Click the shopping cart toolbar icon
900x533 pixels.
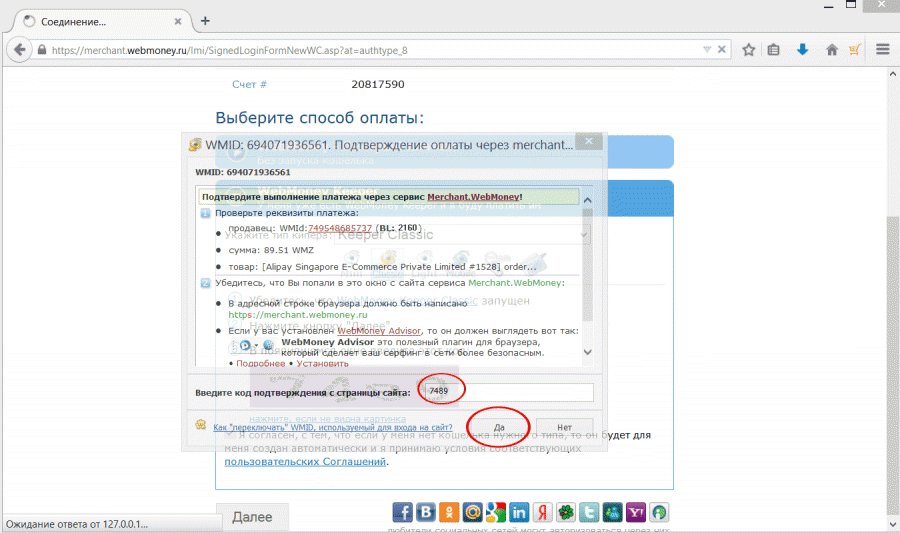[855, 50]
